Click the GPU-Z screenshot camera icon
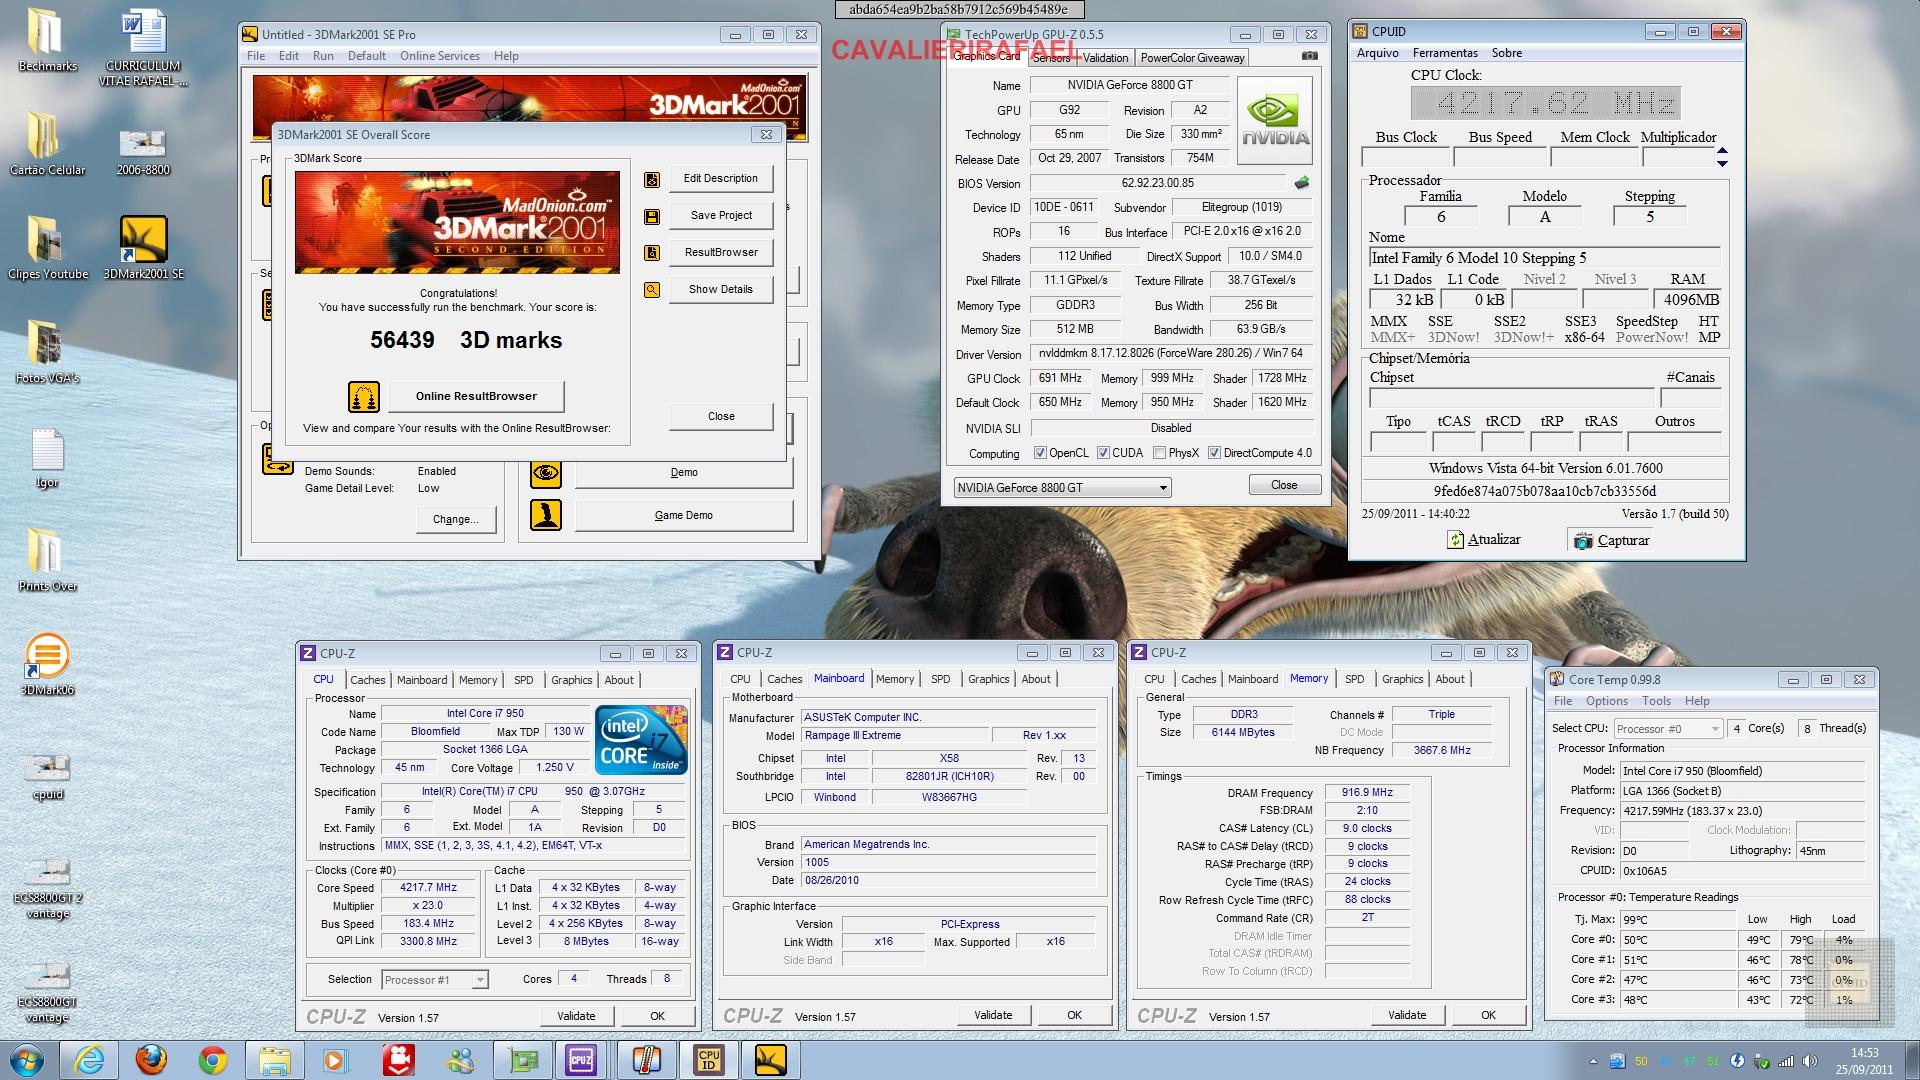 pos(1310,57)
